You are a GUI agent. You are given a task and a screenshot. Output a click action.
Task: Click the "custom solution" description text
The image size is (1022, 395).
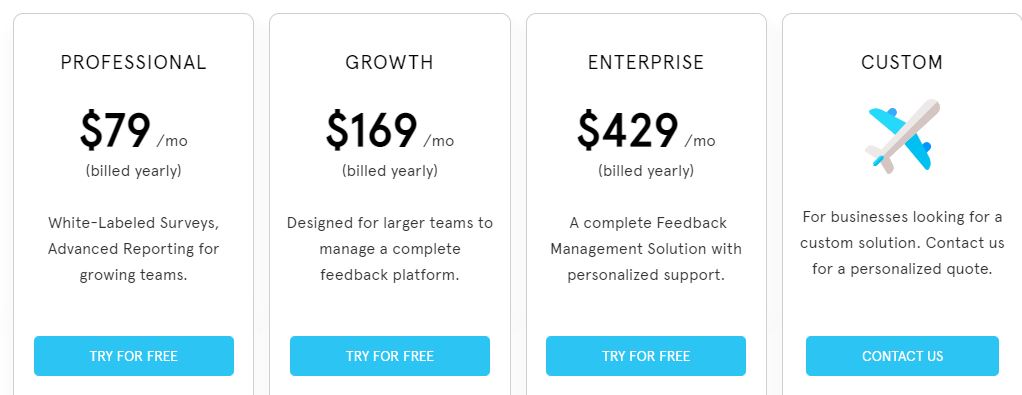(x=902, y=242)
